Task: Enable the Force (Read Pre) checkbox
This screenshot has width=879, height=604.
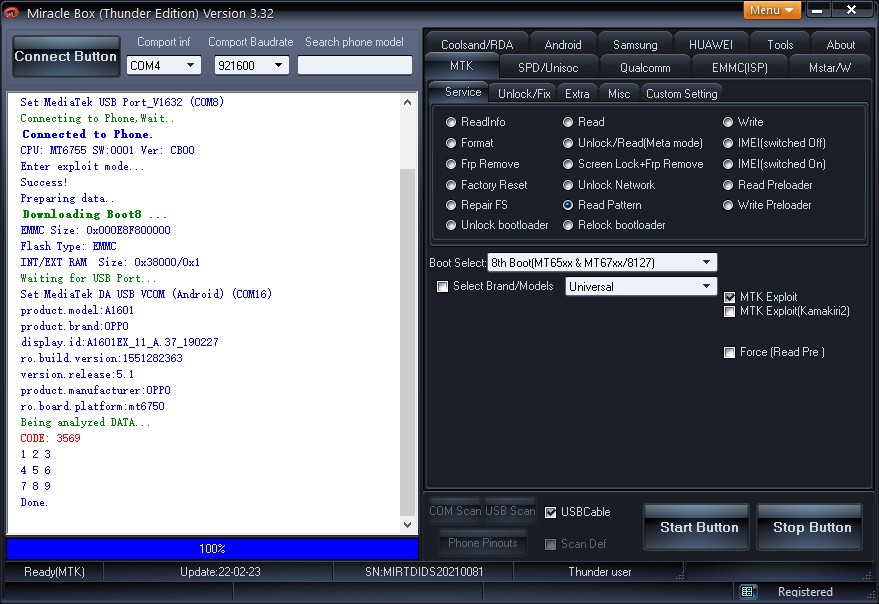Action: (x=729, y=352)
